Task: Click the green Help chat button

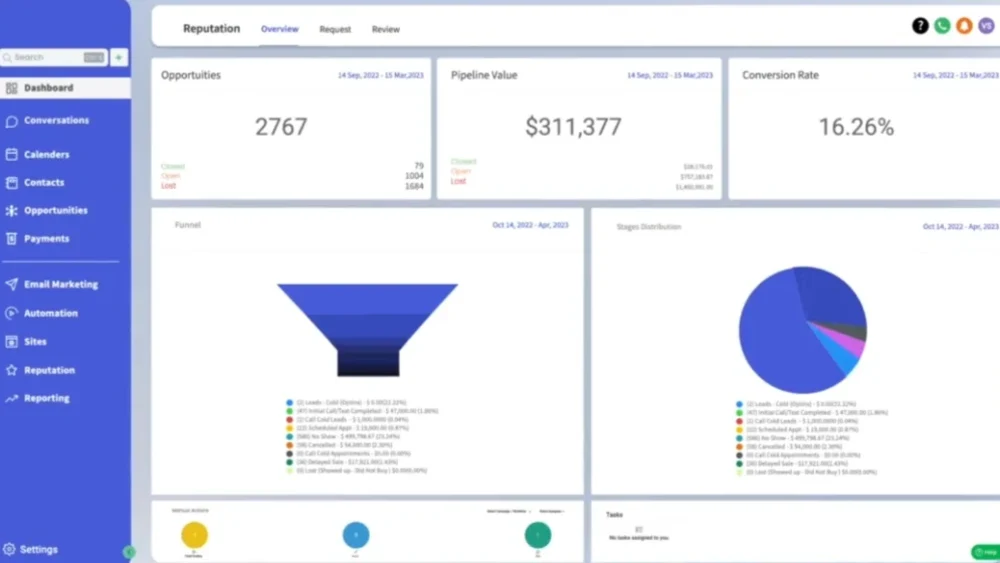Action: point(985,552)
